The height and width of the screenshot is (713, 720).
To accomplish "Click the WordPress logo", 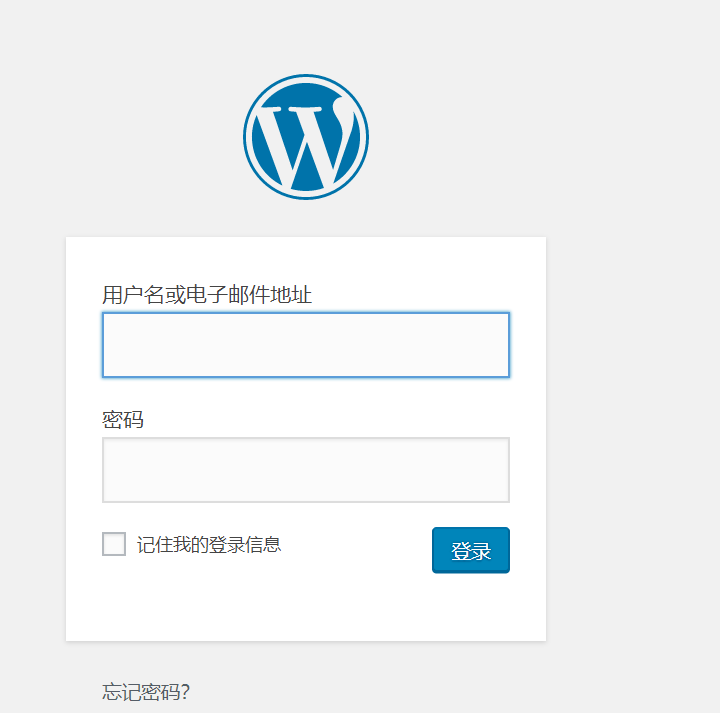I will pos(306,137).
